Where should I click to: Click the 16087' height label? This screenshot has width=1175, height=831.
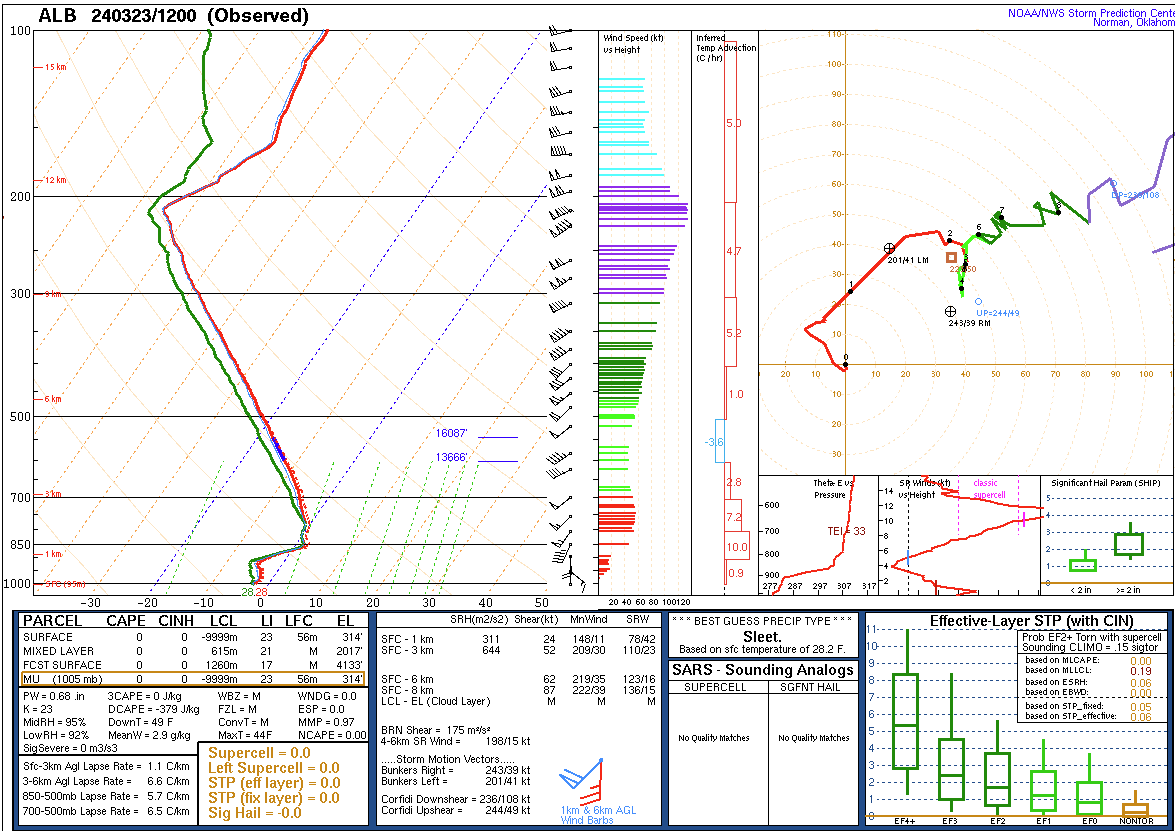pos(451,434)
